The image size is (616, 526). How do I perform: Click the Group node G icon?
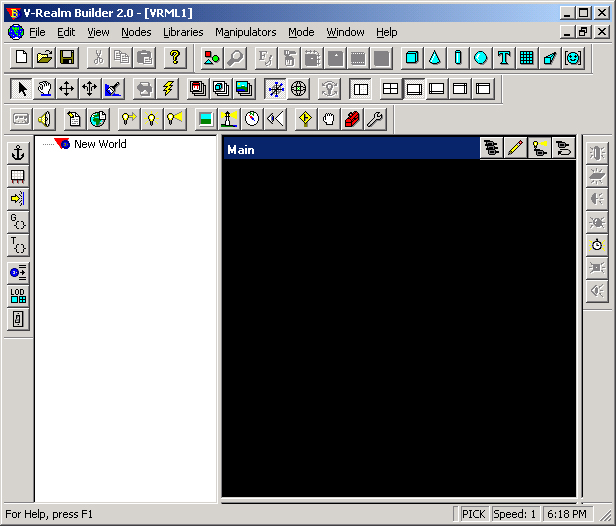click(18, 222)
